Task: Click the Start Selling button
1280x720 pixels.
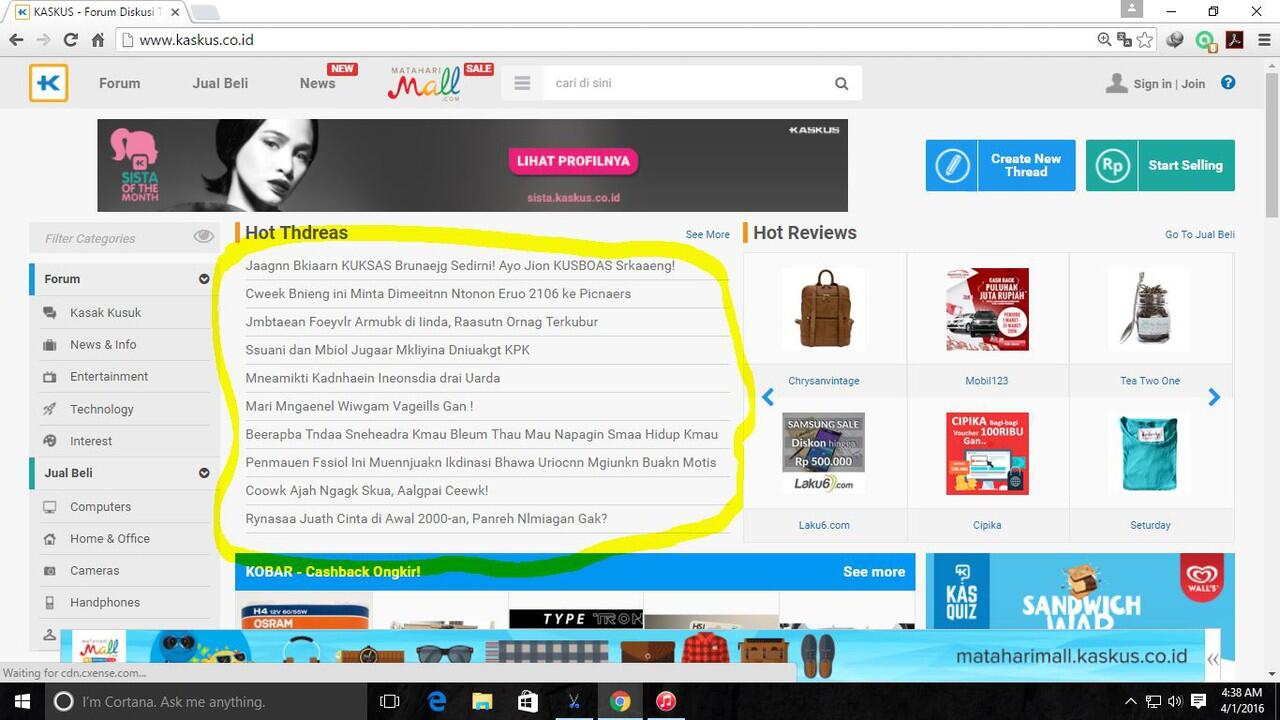Action: point(1160,165)
